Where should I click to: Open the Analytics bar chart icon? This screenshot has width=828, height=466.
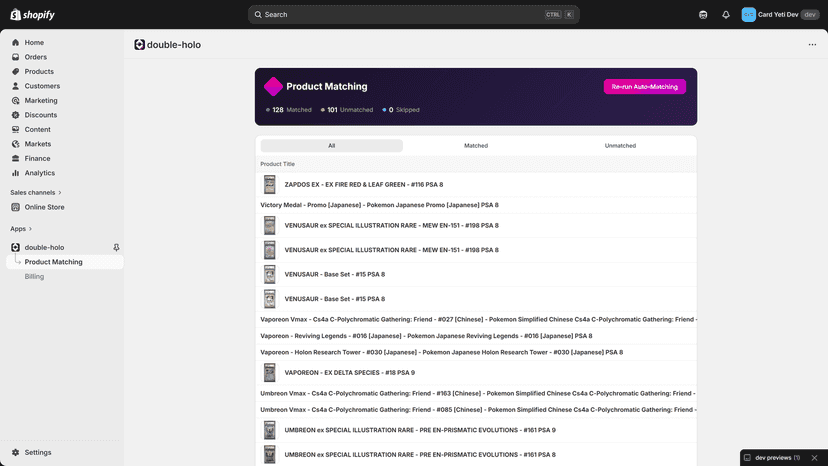pyautogui.click(x=15, y=173)
